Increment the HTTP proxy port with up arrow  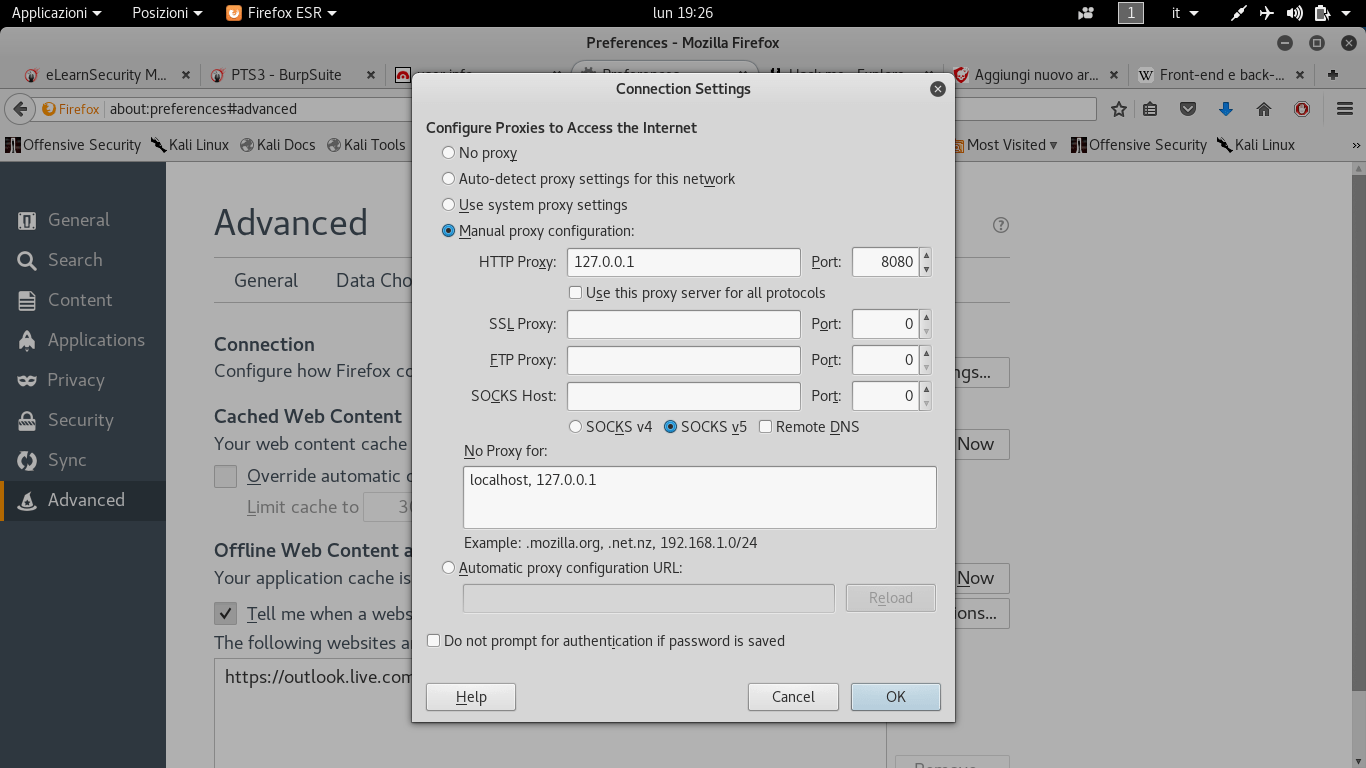pos(925,256)
